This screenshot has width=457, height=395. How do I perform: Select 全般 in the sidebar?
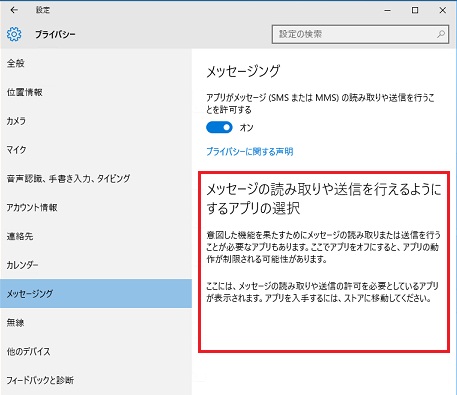[x=96, y=63]
